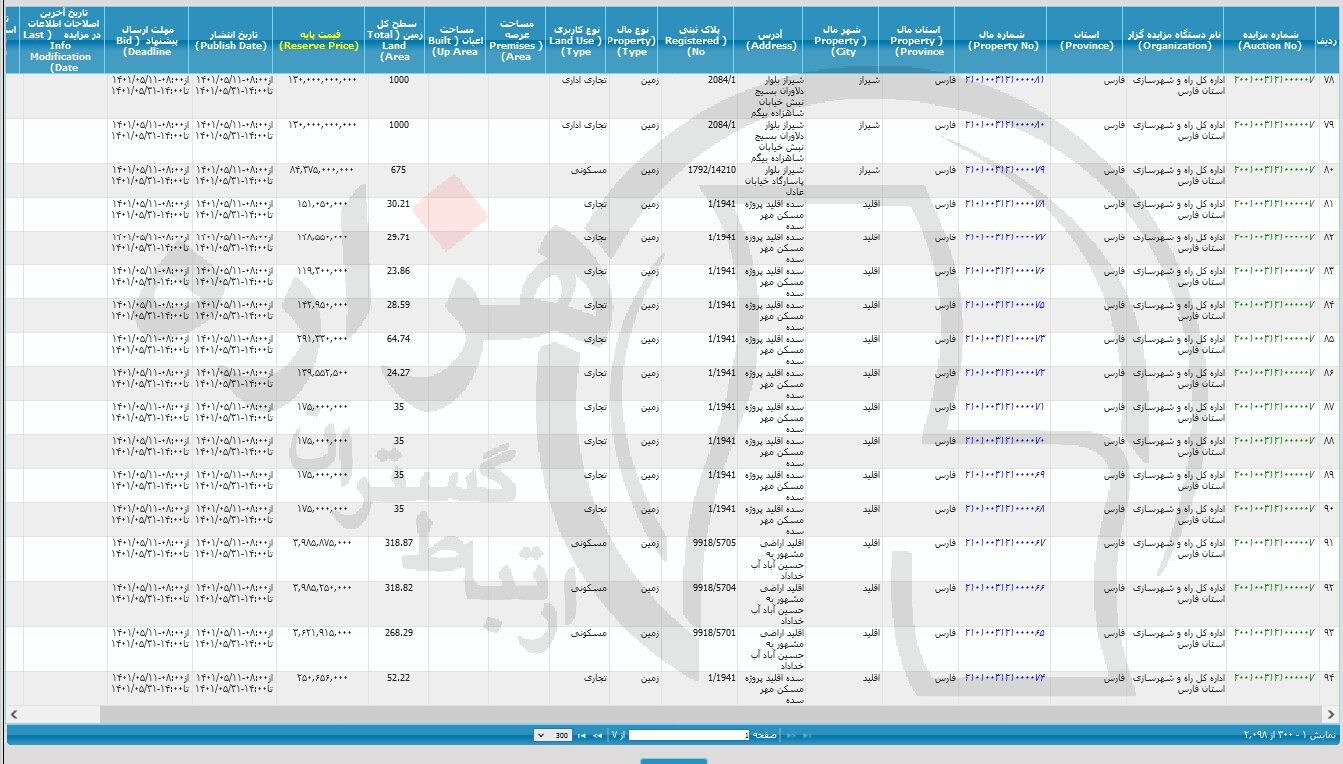Open property number ending ۶۵ in row ۹۳
Image resolution: width=1343 pixels, height=764 pixels.
coord(1004,633)
